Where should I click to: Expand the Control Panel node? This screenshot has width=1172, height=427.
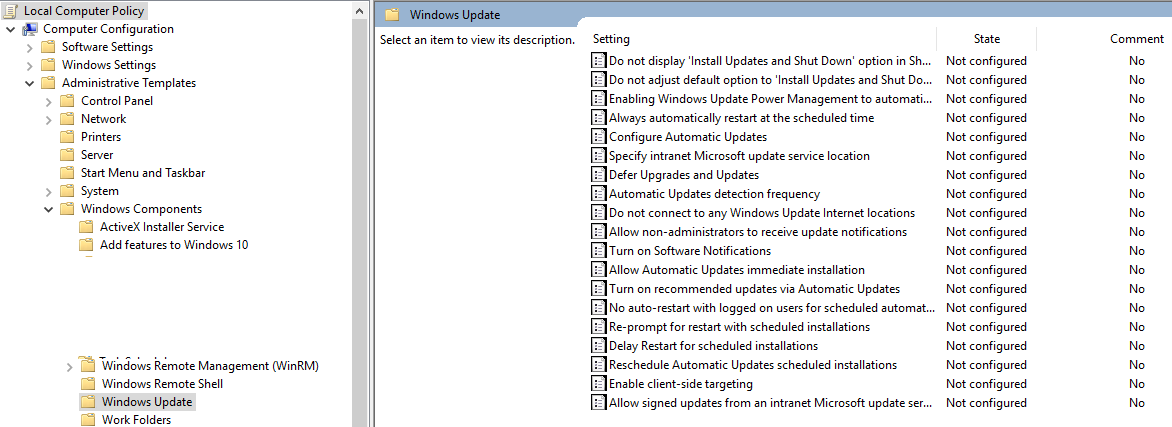click(49, 101)
